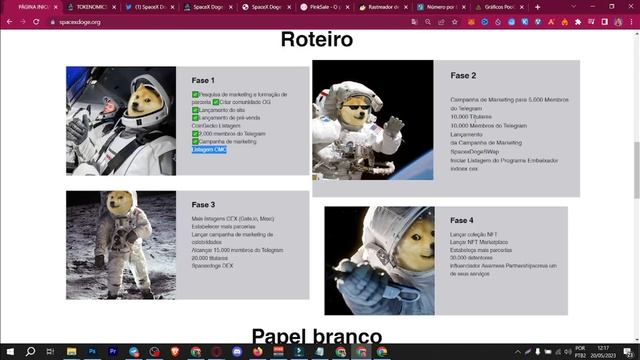Screen dimensions: 640x360
Task: Click the 'CoinGecko Listagem' line in Fase 1
Action: coord(216,126)
